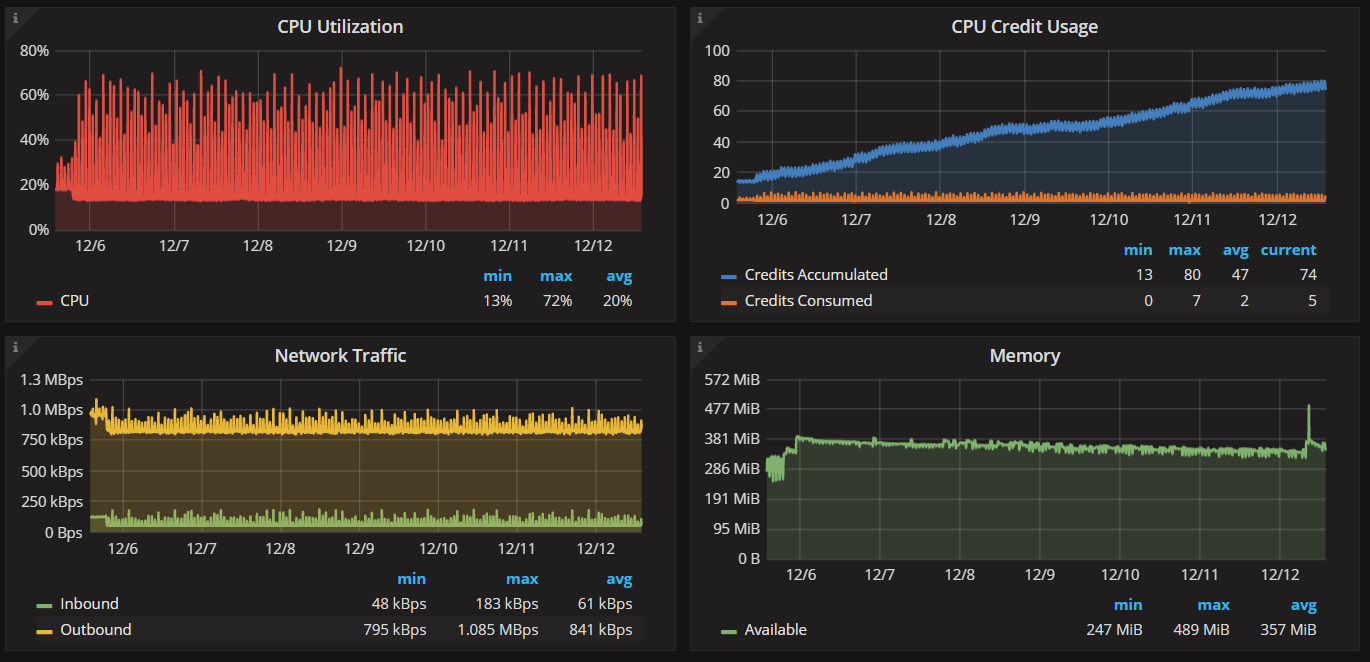Toggle the Inbound series in the legend
The image size is (1370, 662).
[x=89, y=604]
